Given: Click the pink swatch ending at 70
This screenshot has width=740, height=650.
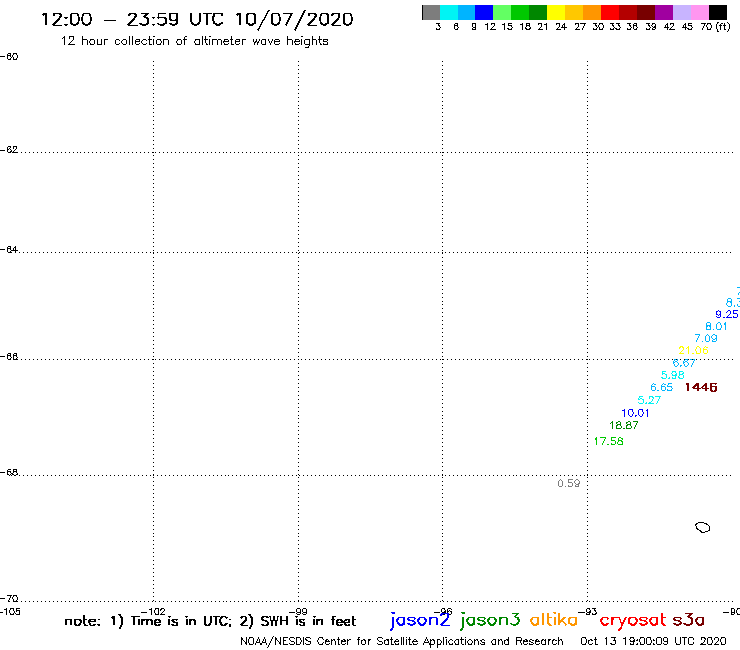Looking at the screenshot, I should (x=699, y=12).
